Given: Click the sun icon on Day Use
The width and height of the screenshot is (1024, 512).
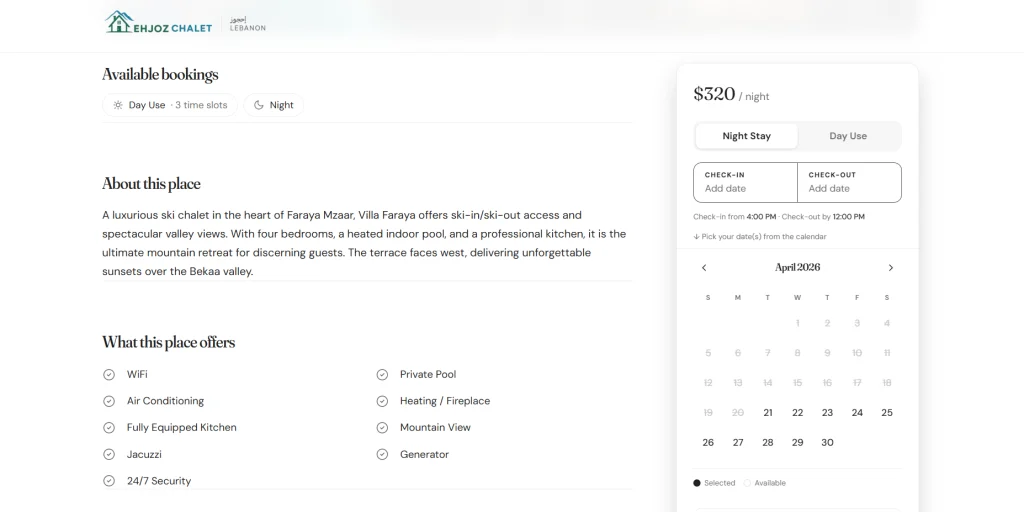Looking at the screenshot, I should (118, 105).
